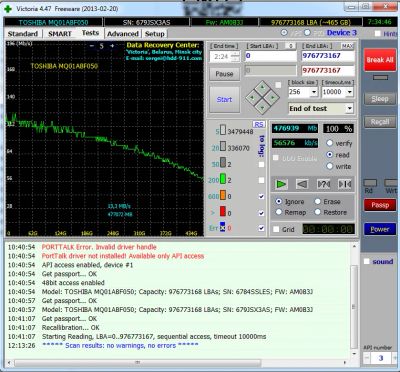Screen dimensions: 400x372
Task: Click the Pause button
Action: [x=224, y=74]
